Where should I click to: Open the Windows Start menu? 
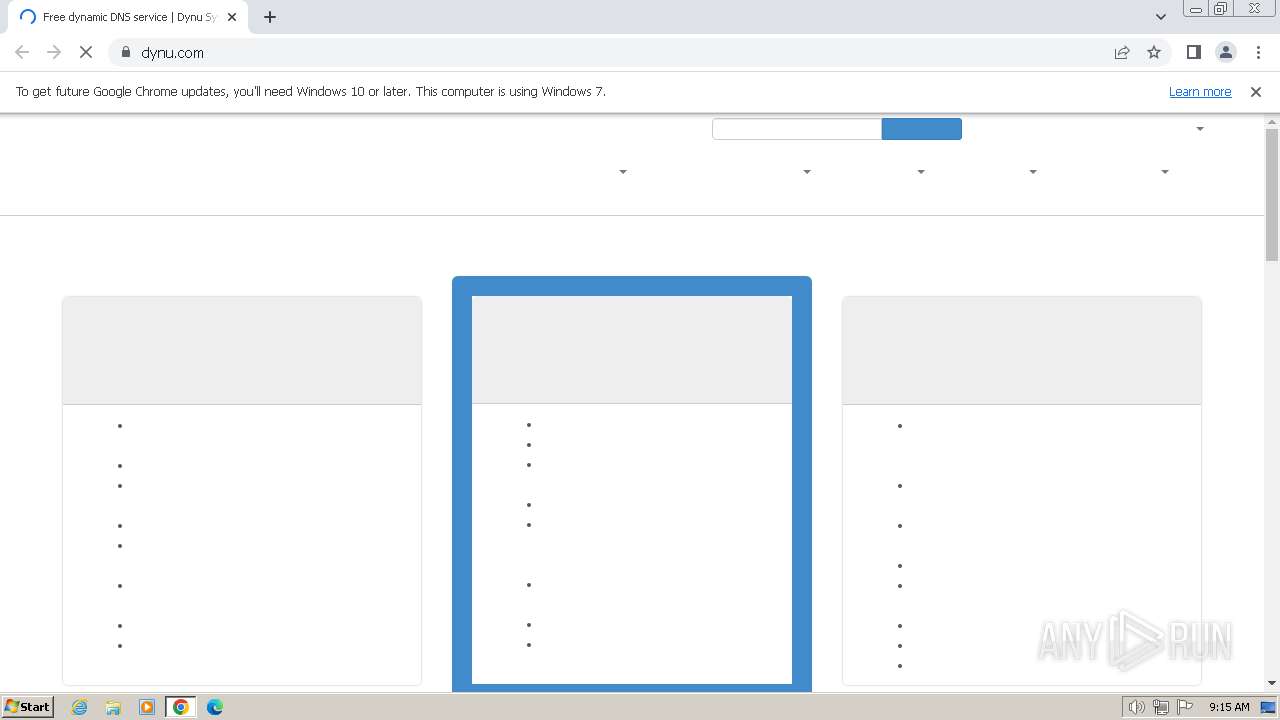click(28, 706)
